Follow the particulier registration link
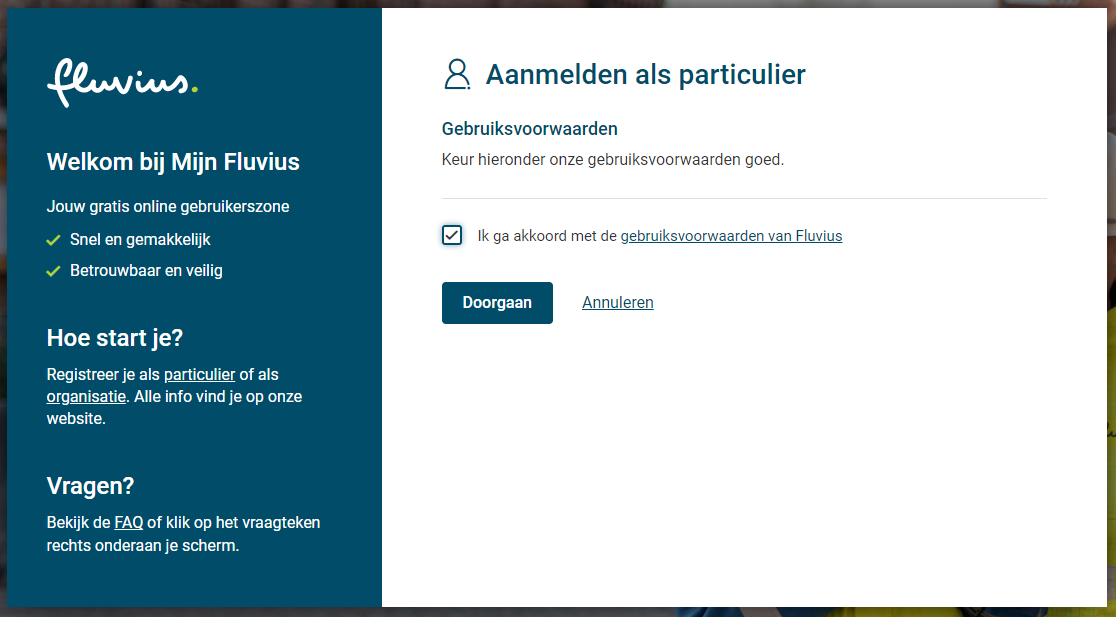1116x617 pixels. [x=199, y=374]
